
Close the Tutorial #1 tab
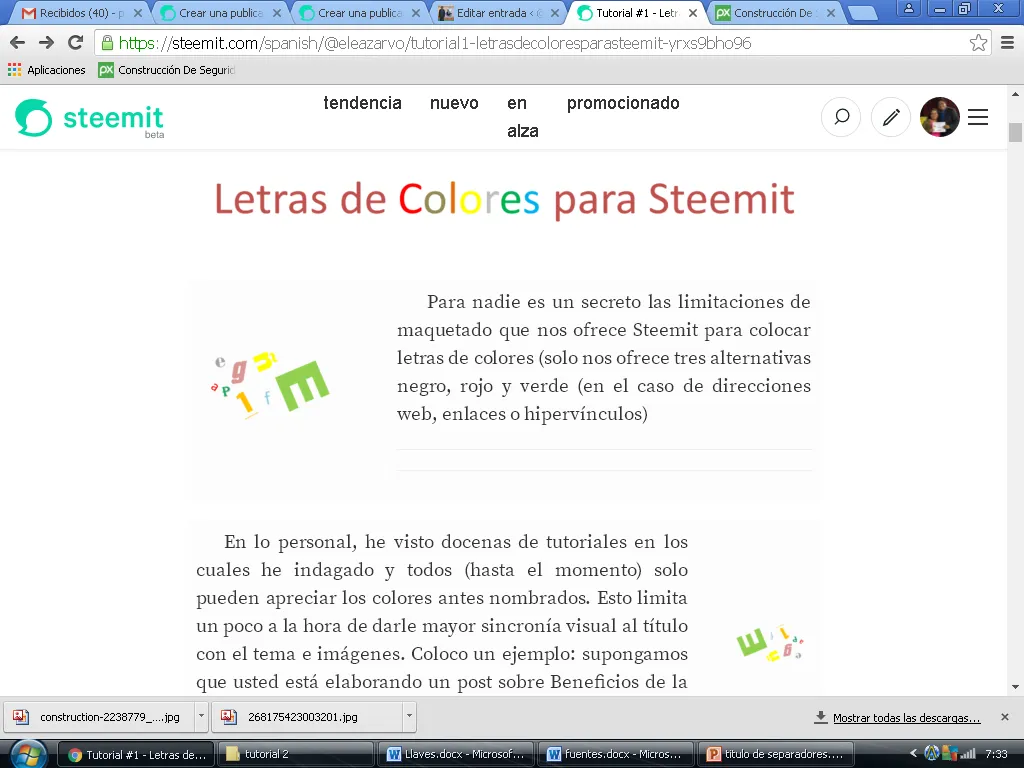[x=693, y=13]
